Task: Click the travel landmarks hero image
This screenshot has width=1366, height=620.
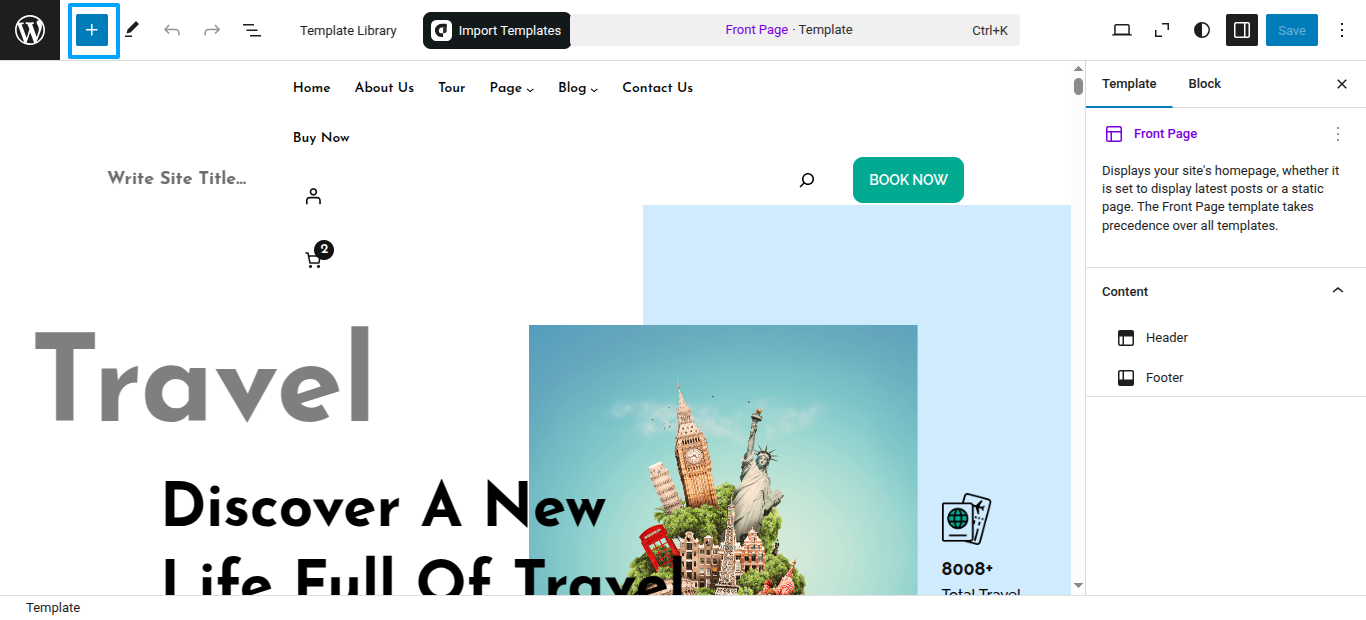Action: tap(723, 460)
